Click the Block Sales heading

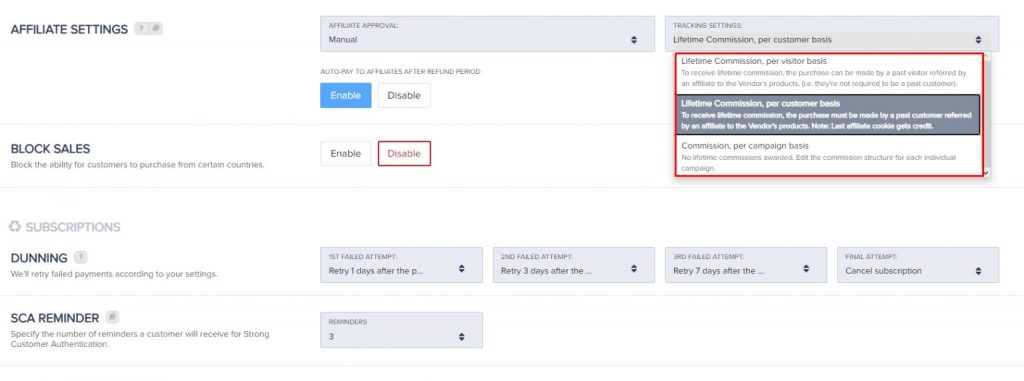(x=50, y=148)
